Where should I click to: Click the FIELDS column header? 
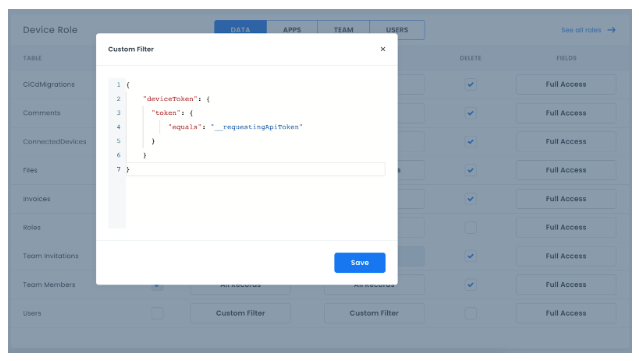pyautogui.click(x=566, y=58)
